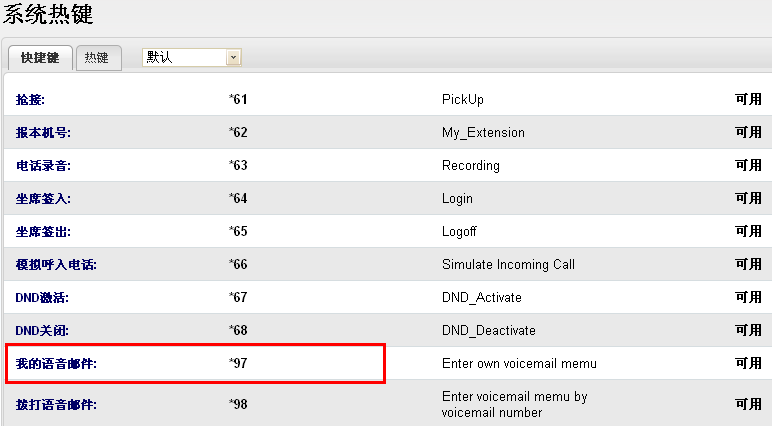Click the *61 PickUp code
The width and height of the screenshot is (772, 426).
[238, 100]
